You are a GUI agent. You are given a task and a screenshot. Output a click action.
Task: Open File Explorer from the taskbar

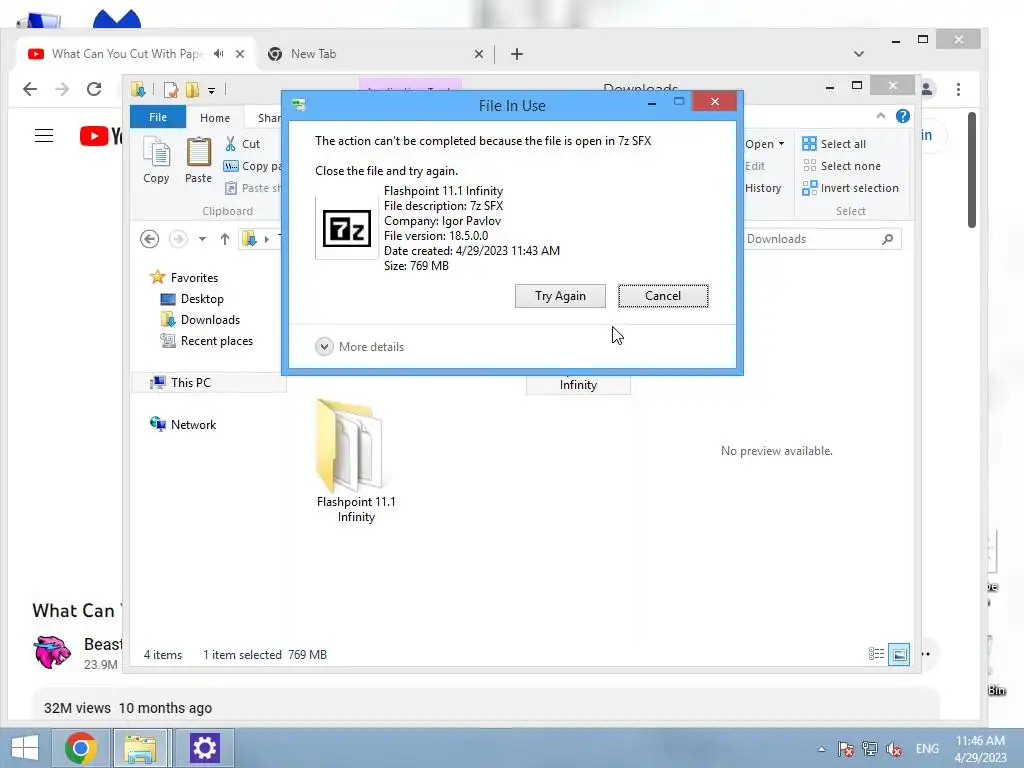click(140, 748)
